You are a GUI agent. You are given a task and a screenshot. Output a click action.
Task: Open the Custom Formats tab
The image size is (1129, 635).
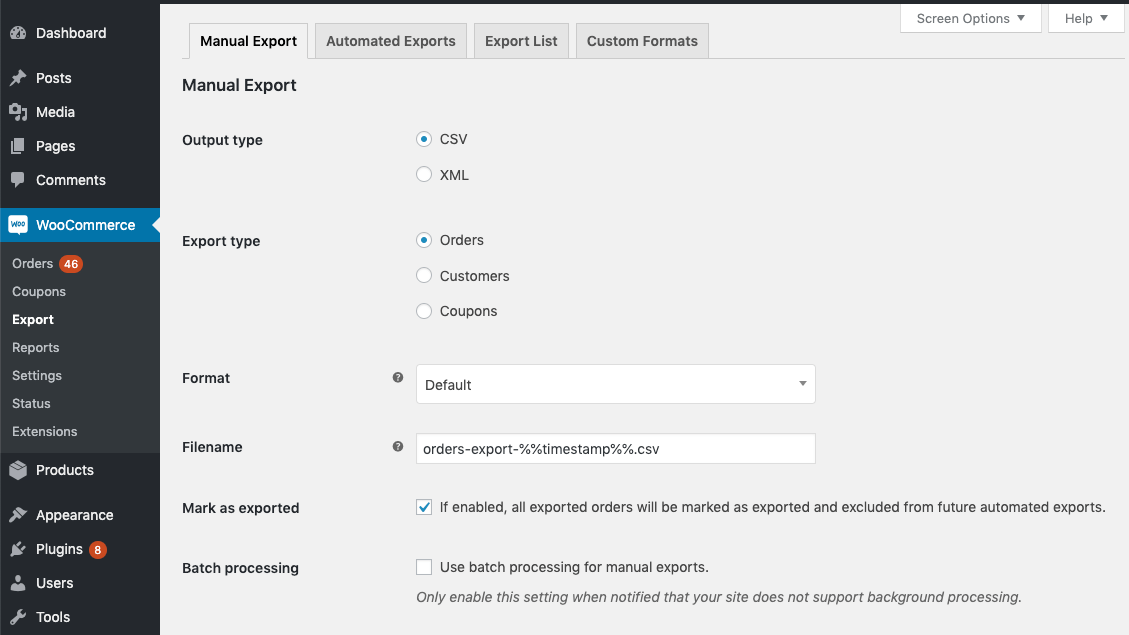pyautogui.click(x=642, y=41)
